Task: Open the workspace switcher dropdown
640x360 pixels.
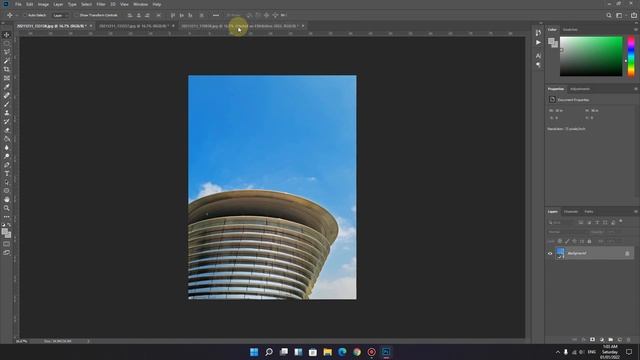Action: pos(620,15)
